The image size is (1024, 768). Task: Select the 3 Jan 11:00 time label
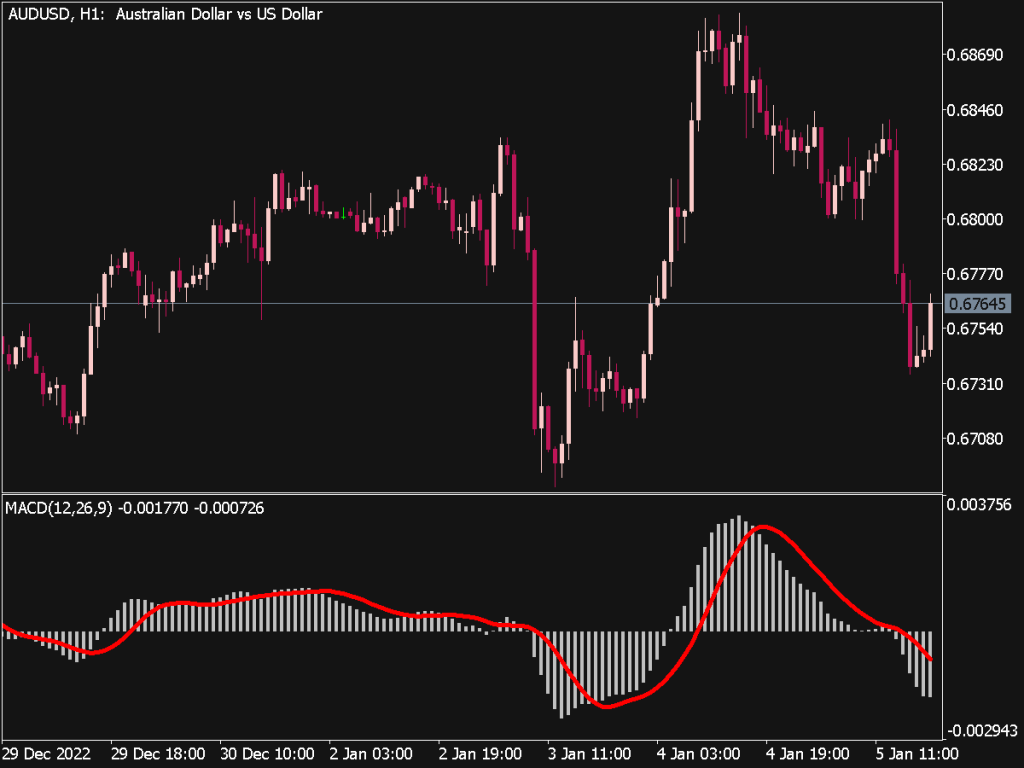[x=589, y=753]
